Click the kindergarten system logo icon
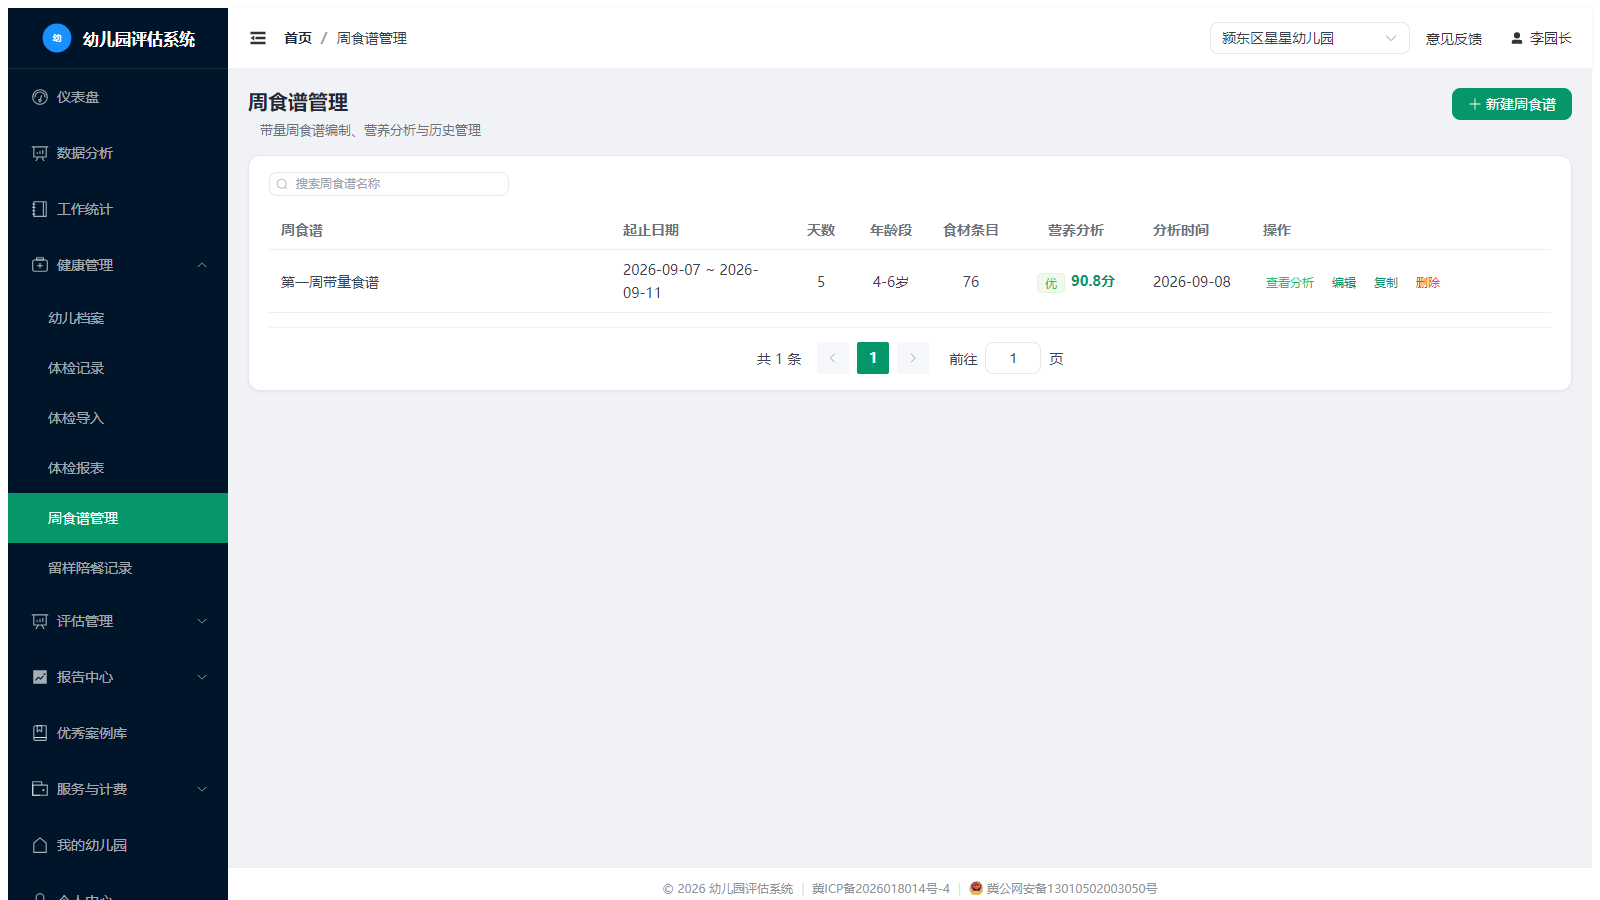 pos(57,38)
